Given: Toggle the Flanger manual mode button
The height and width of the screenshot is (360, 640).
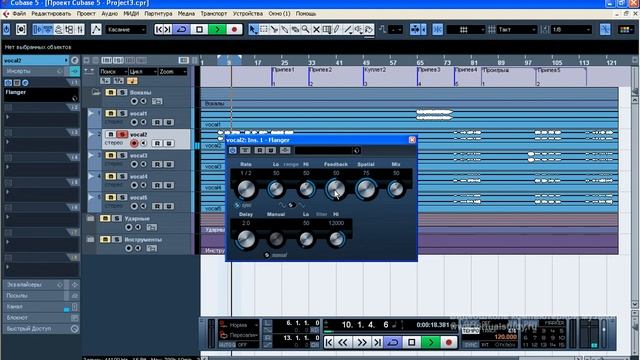Looking at the screenshot, I should coord(267,255).
